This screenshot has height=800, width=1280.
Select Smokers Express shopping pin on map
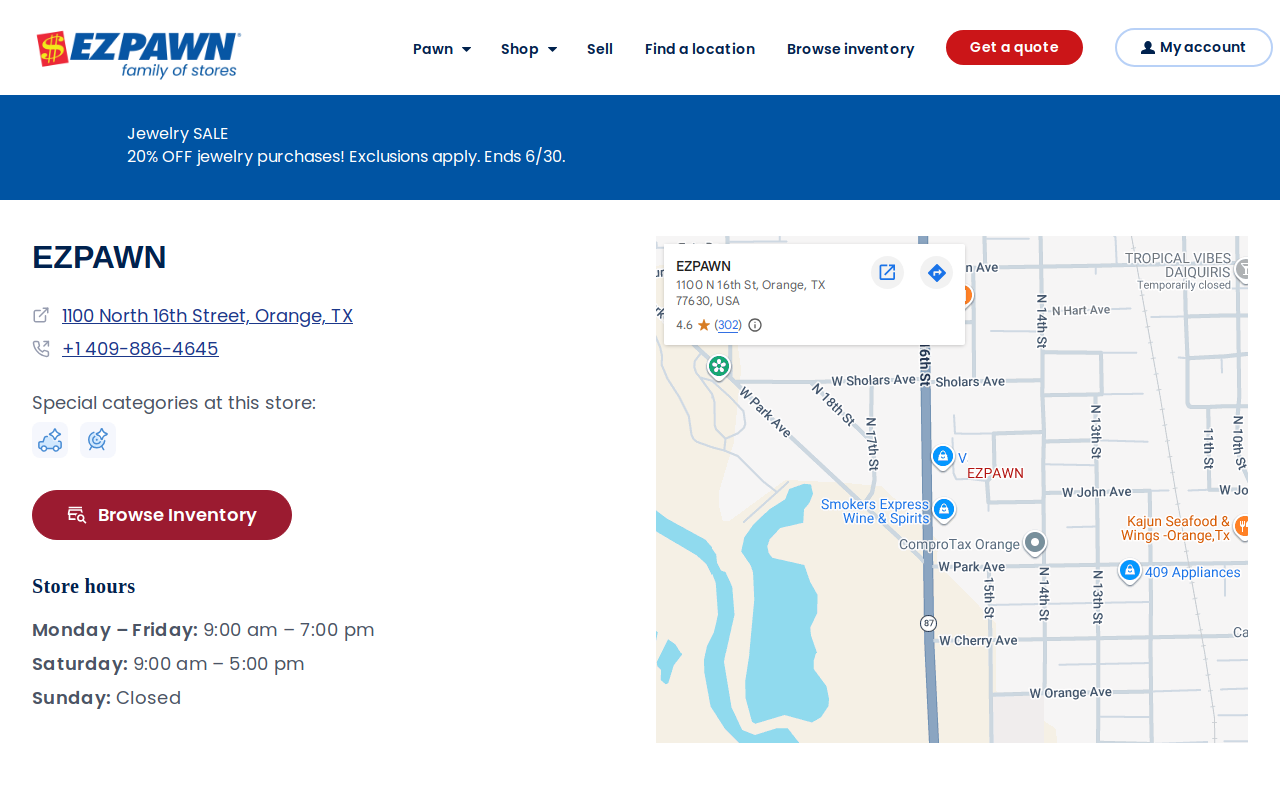(944, 510)
